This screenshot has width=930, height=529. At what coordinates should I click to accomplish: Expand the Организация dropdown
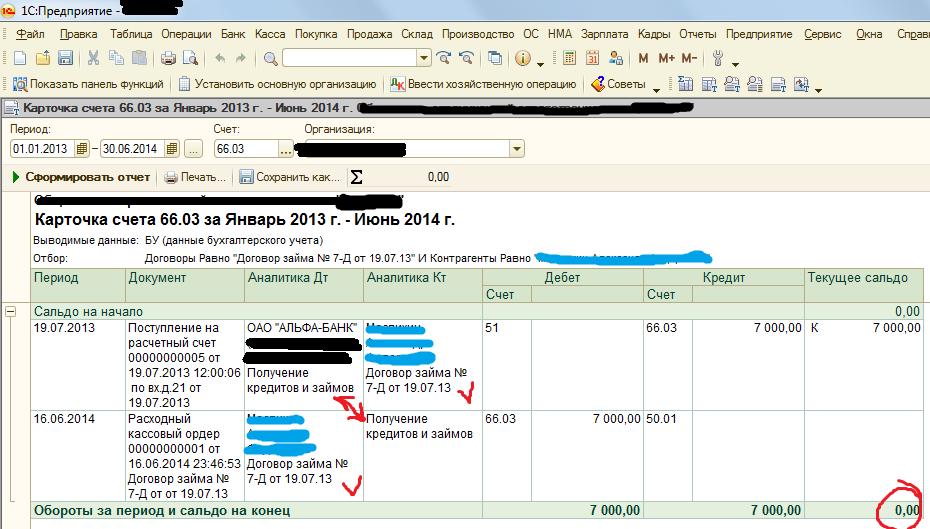(x=517, y=149)
